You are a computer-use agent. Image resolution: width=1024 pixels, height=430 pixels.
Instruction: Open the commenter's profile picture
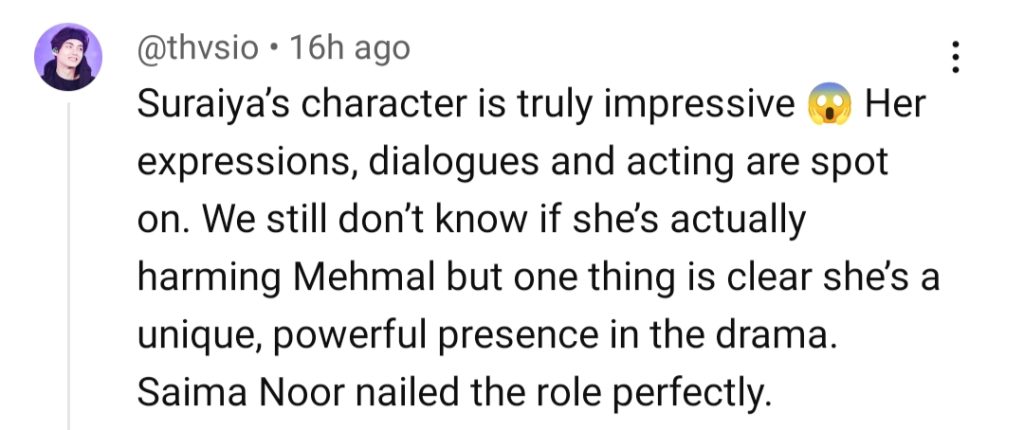(x=68, y=57)
